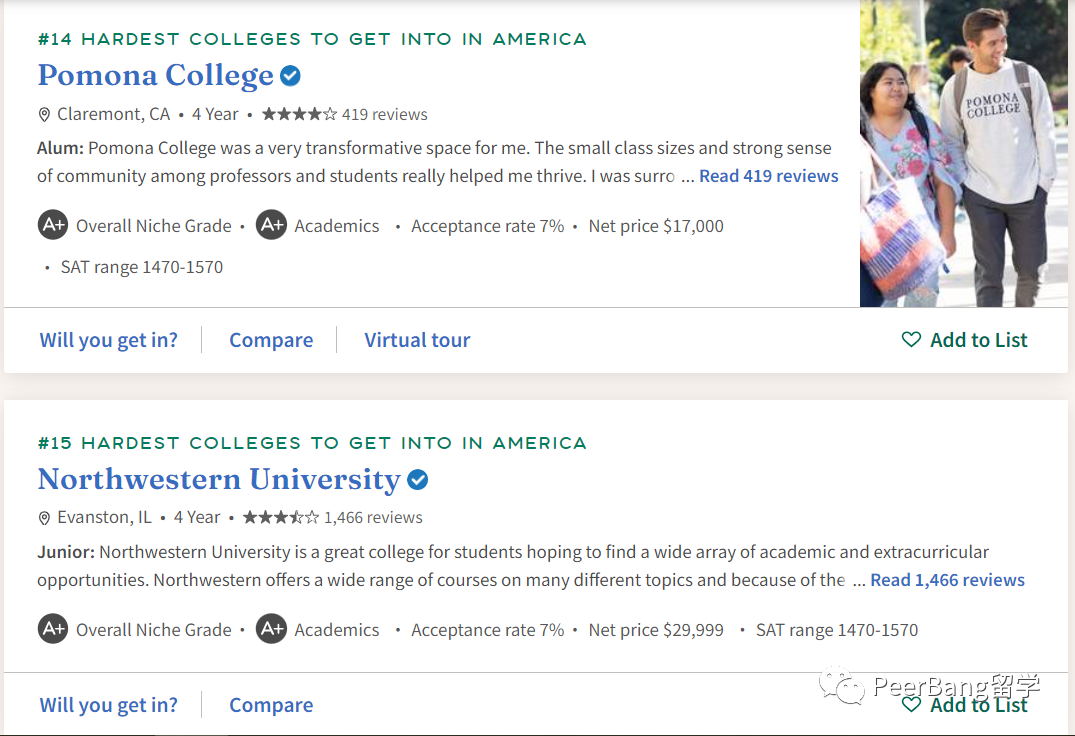
Task: Click Northwestern's Overall Niche Grade A+ badge
Action: click(53, 630)
